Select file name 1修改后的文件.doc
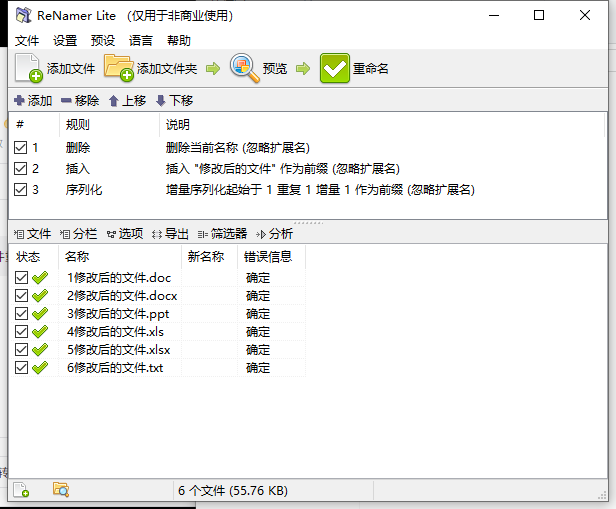616x509 pixels. point(119,278)
